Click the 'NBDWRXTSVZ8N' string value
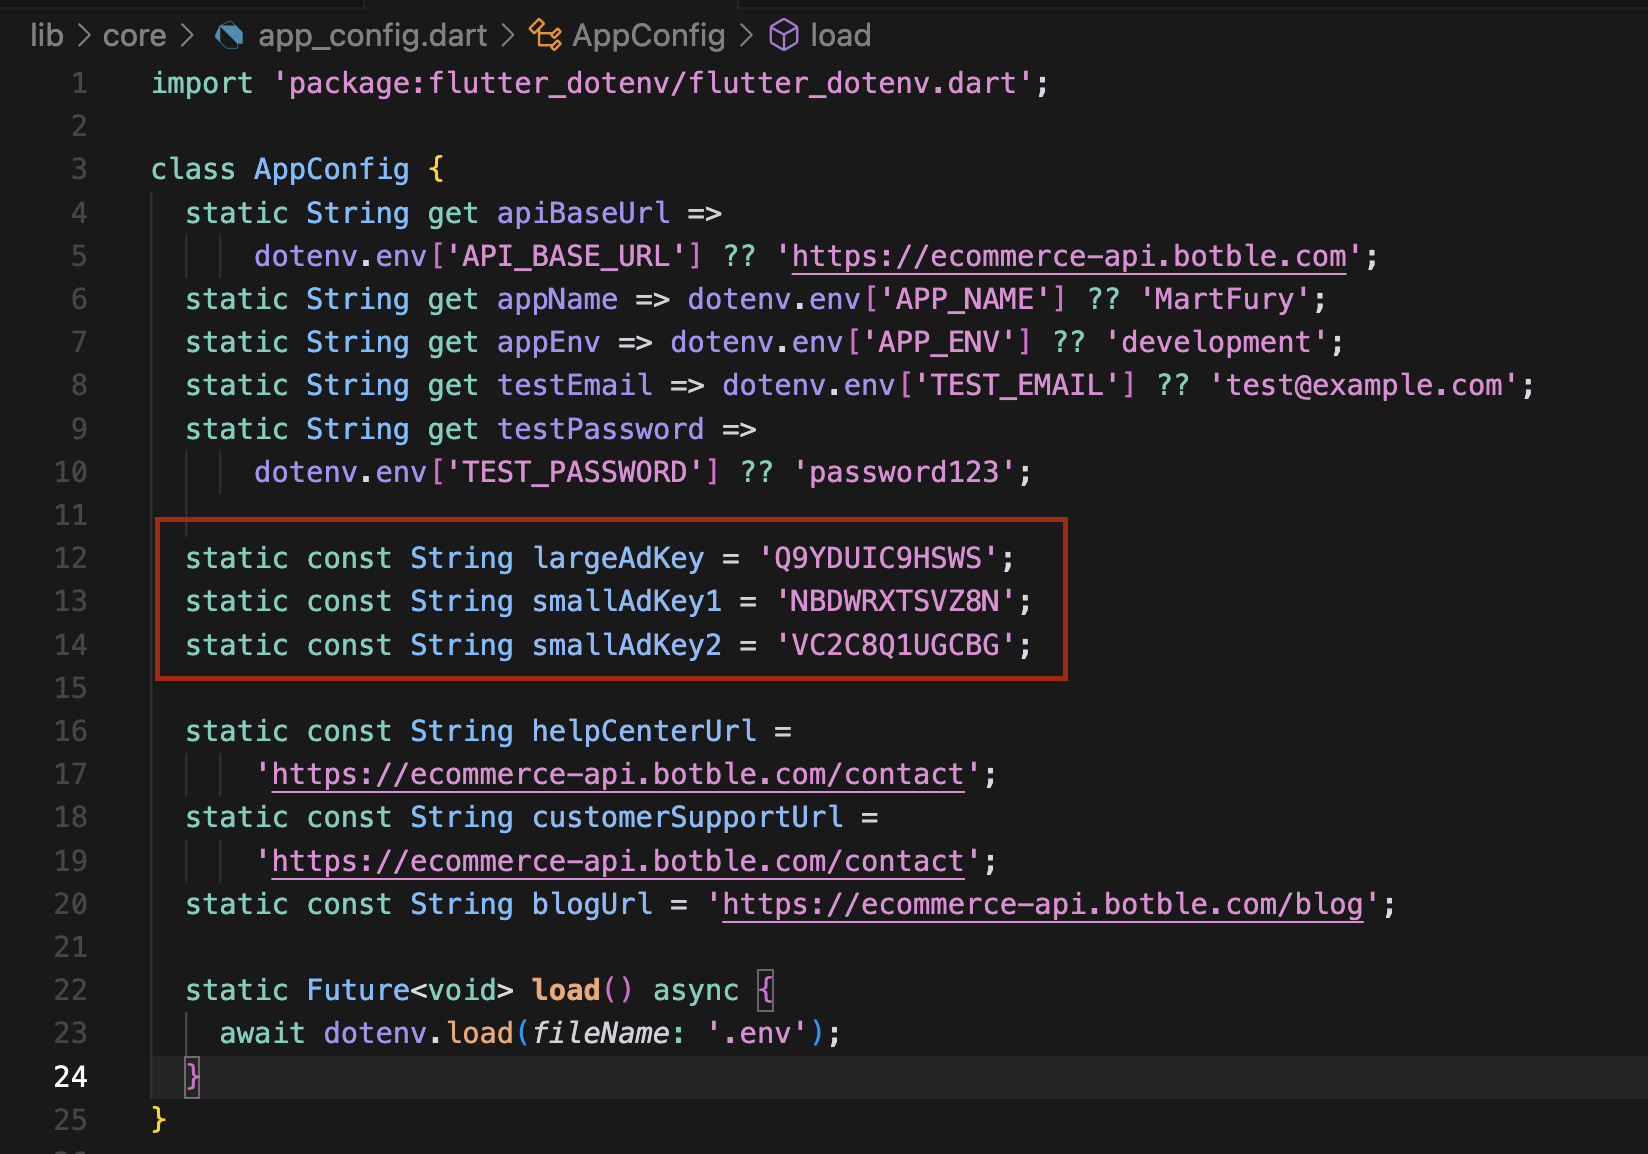 click(895, 601)
